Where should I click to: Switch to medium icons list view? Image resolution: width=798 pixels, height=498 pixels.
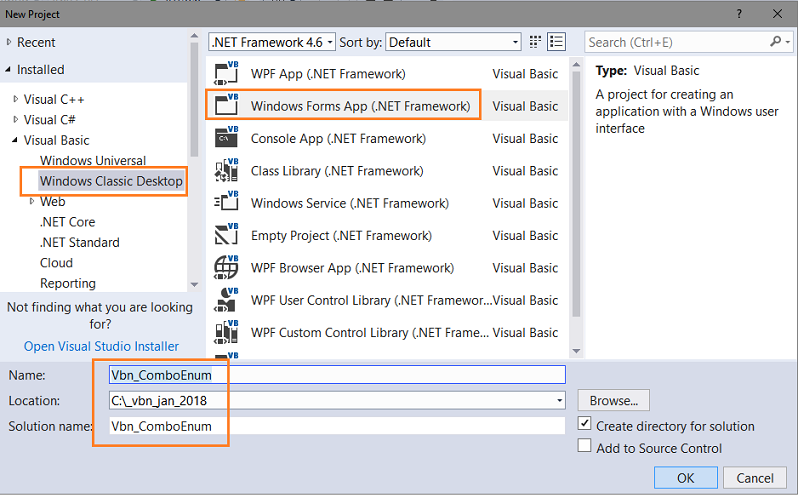(556, 42)
